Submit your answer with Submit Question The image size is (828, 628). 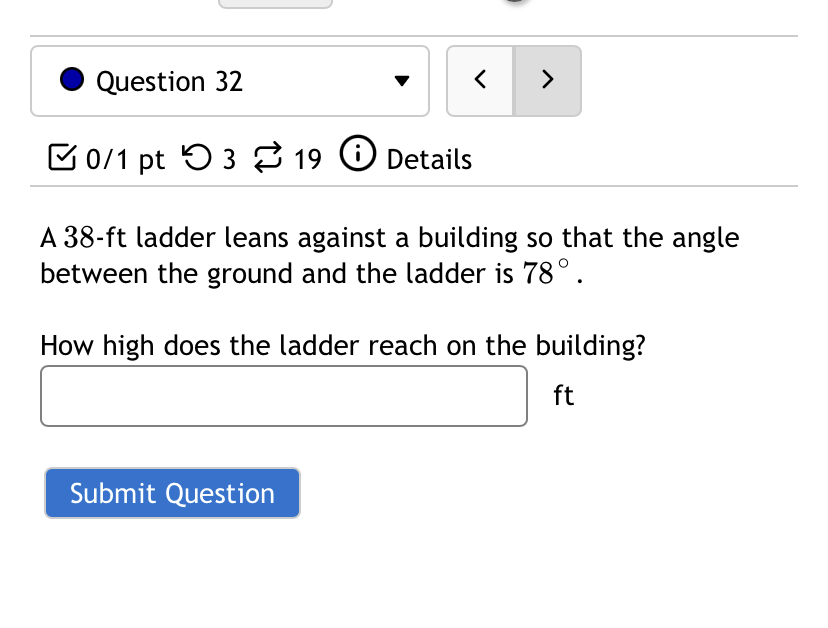click(171, 493)
